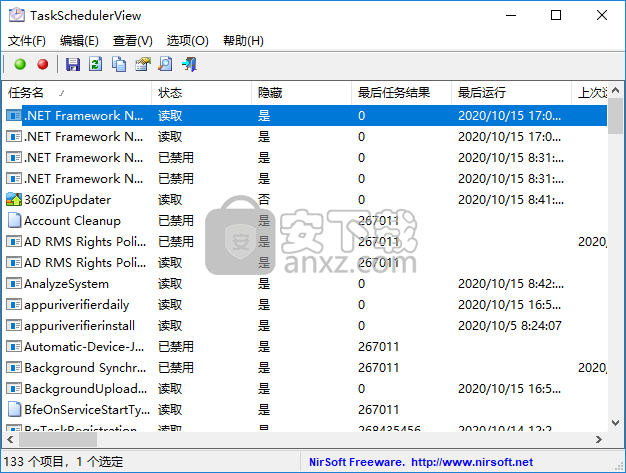The image size is (626, 473).
Task: Click 已禁用 status in Background Synchr... row
Action: point(176,367)
